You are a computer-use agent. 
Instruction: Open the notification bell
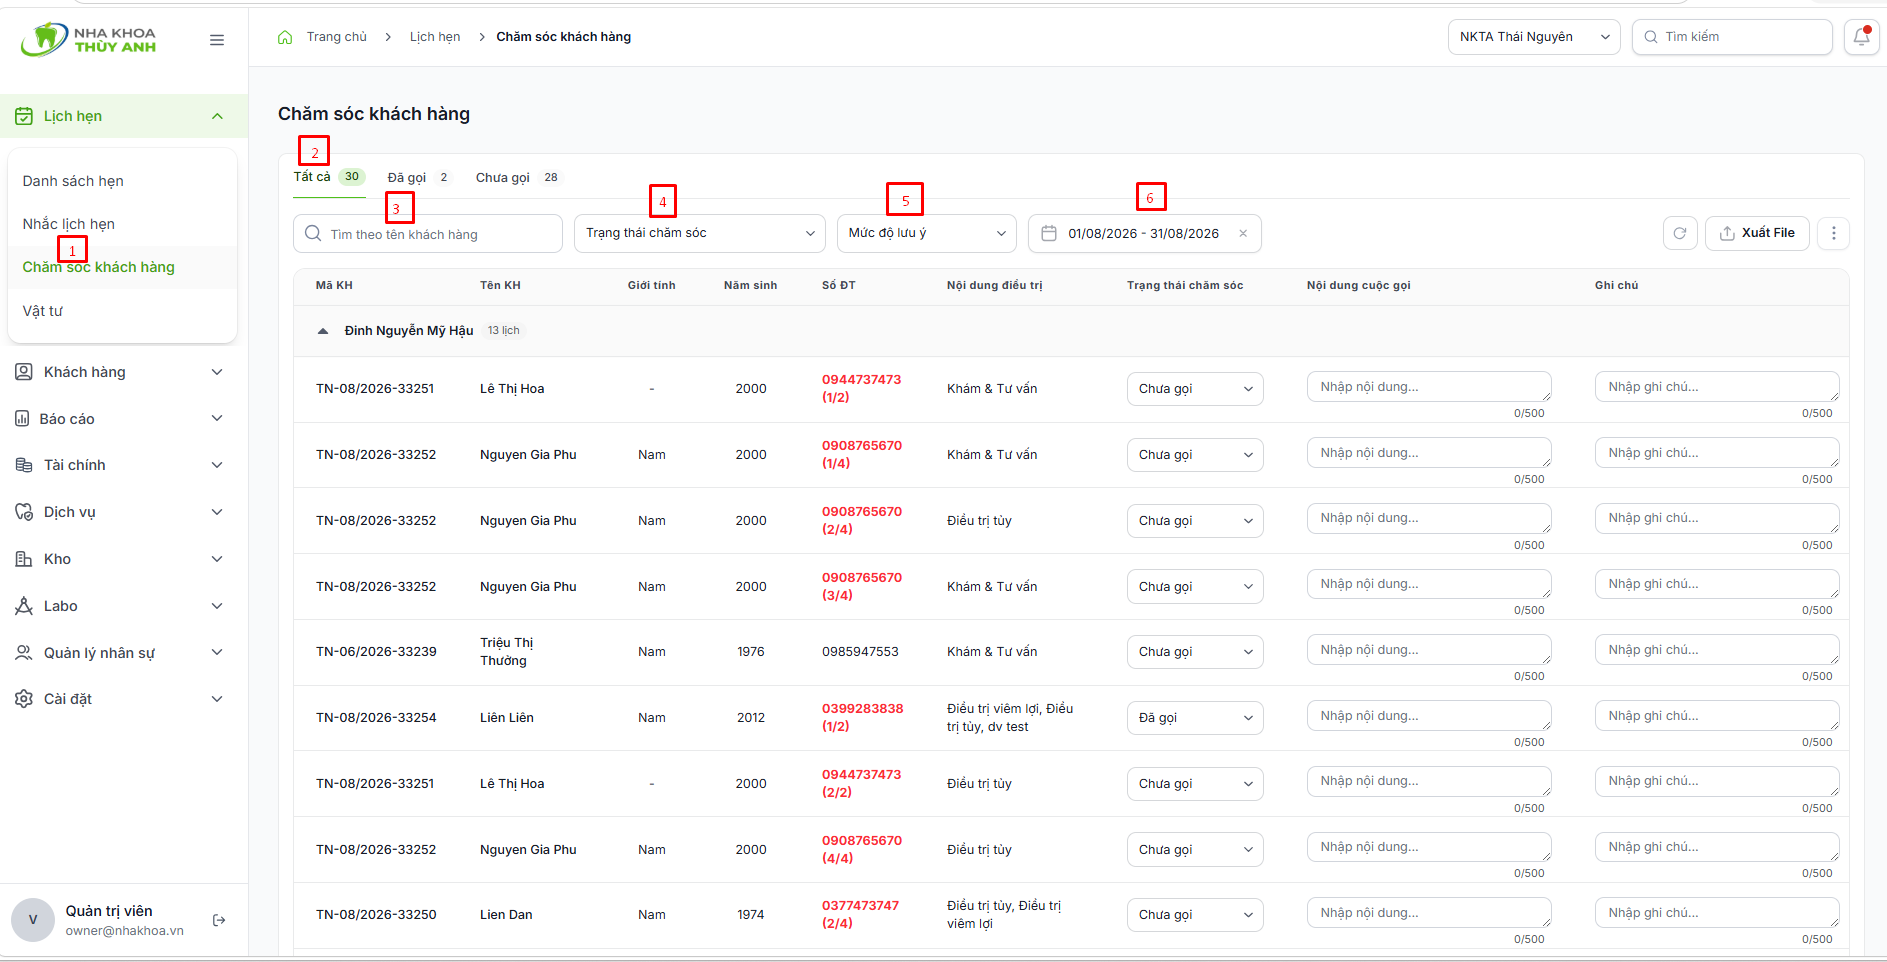tap(1861, 37)
